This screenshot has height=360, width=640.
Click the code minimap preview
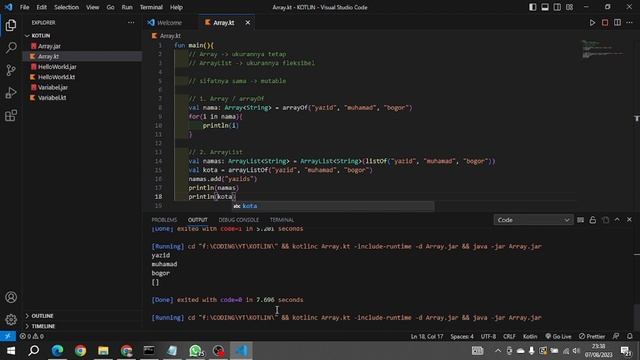click(x=602, y=49)
